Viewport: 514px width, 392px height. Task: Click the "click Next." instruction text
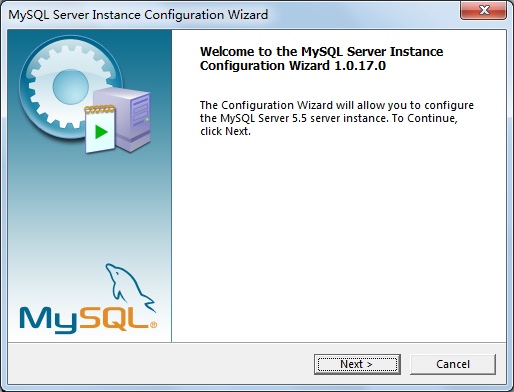coord(225,131)
